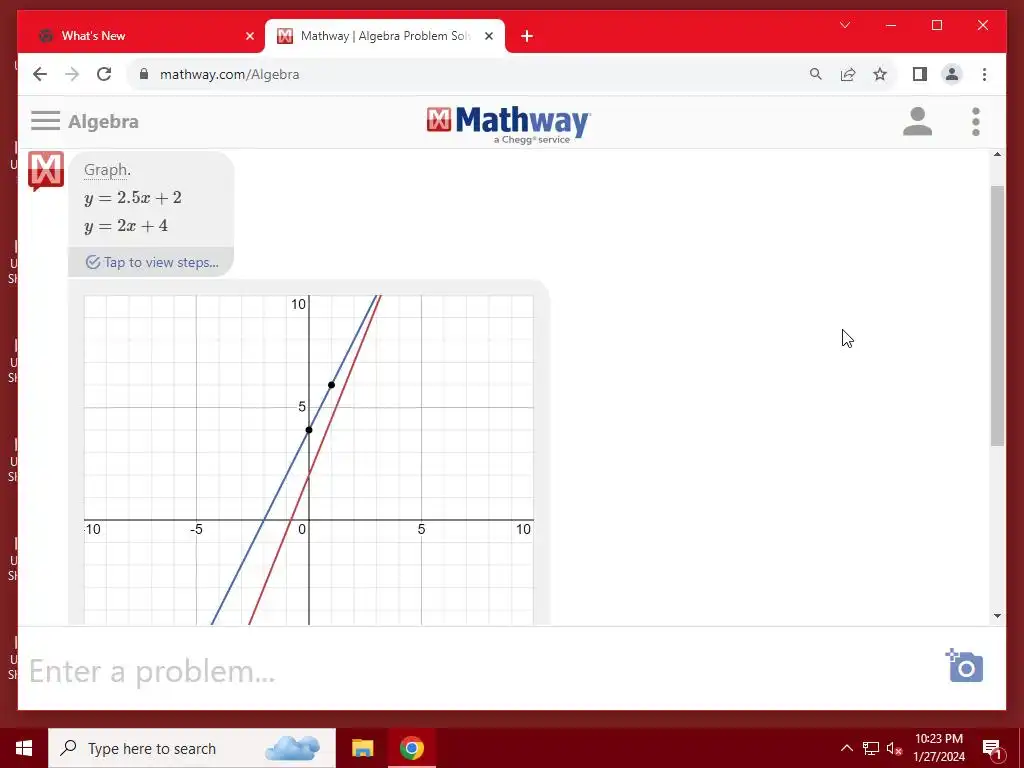Open the Chrome three-dot menu
Screen dimensions: 1024x768
[984, 74]
